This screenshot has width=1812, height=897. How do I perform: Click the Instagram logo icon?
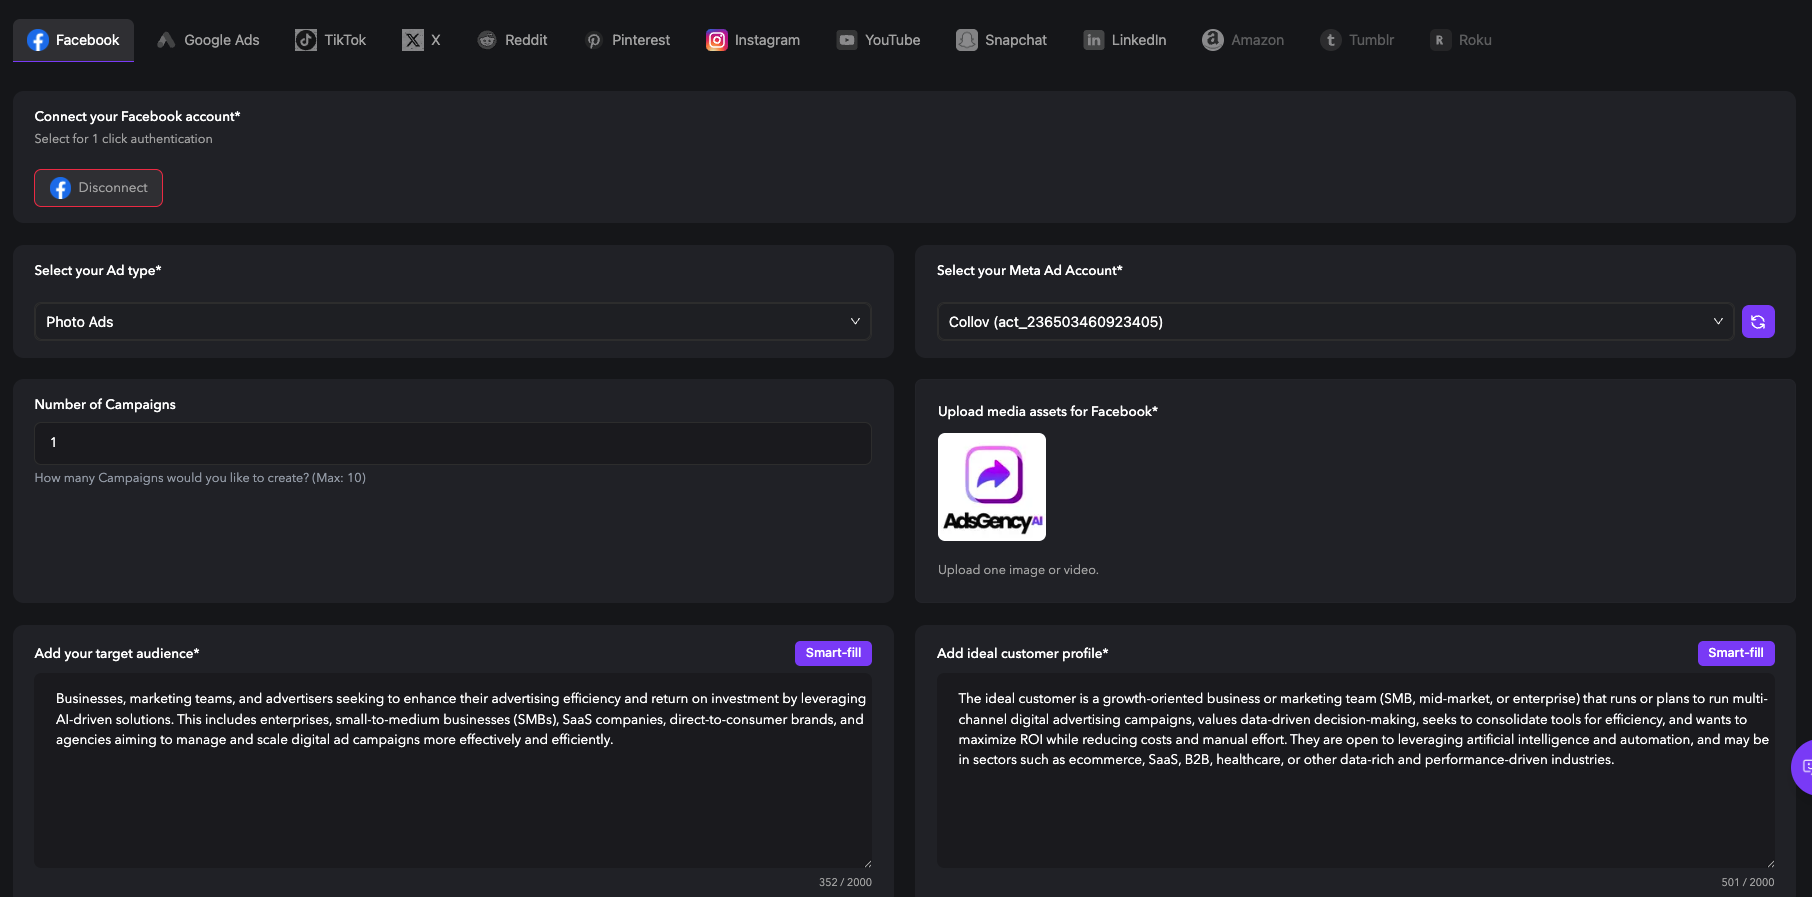point(717,40)
